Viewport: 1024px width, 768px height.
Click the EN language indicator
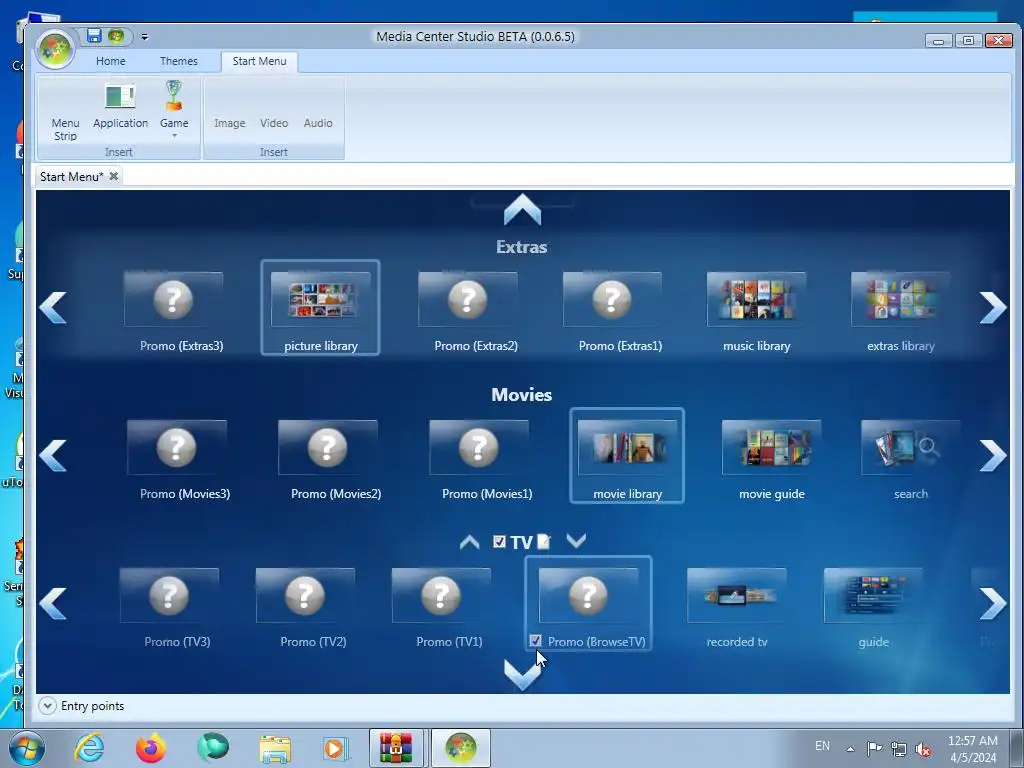pyautogui.click(x=822, y=746)
